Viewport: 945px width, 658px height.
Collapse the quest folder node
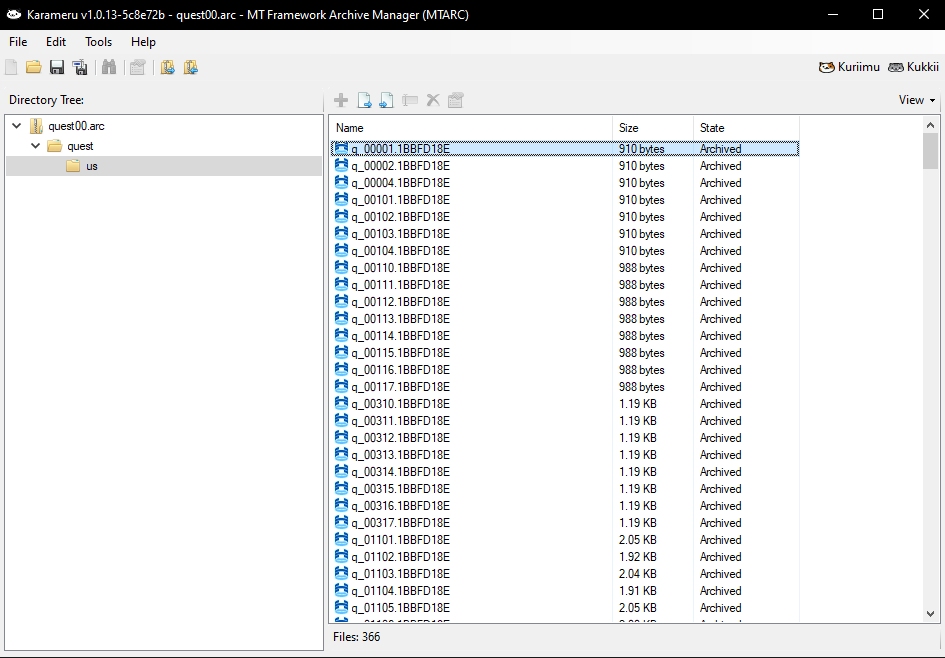pos(36,146)
